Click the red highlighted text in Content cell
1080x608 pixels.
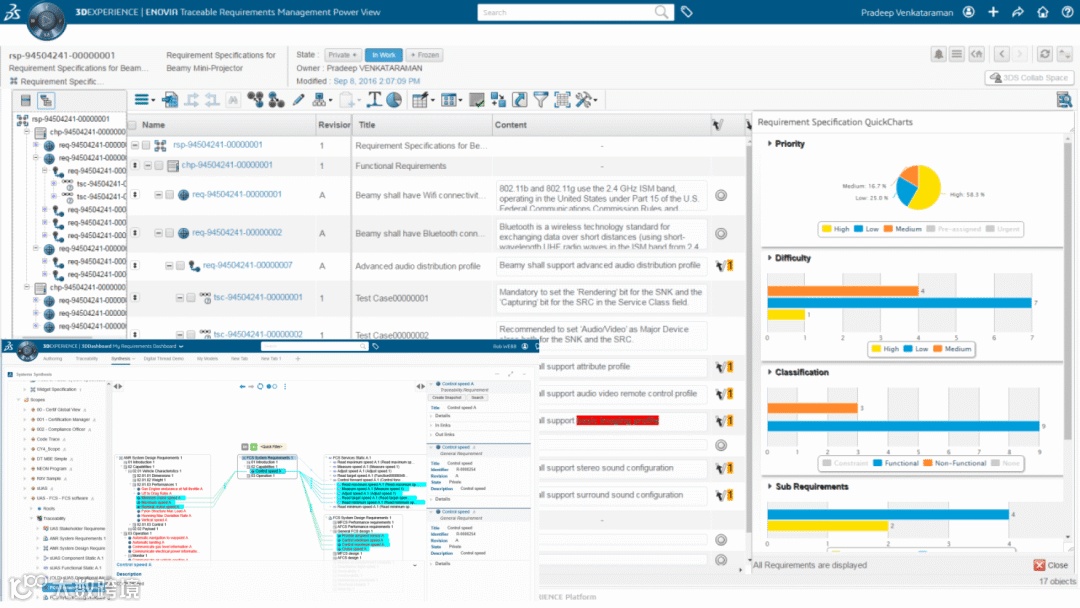(x=617, y=421)
